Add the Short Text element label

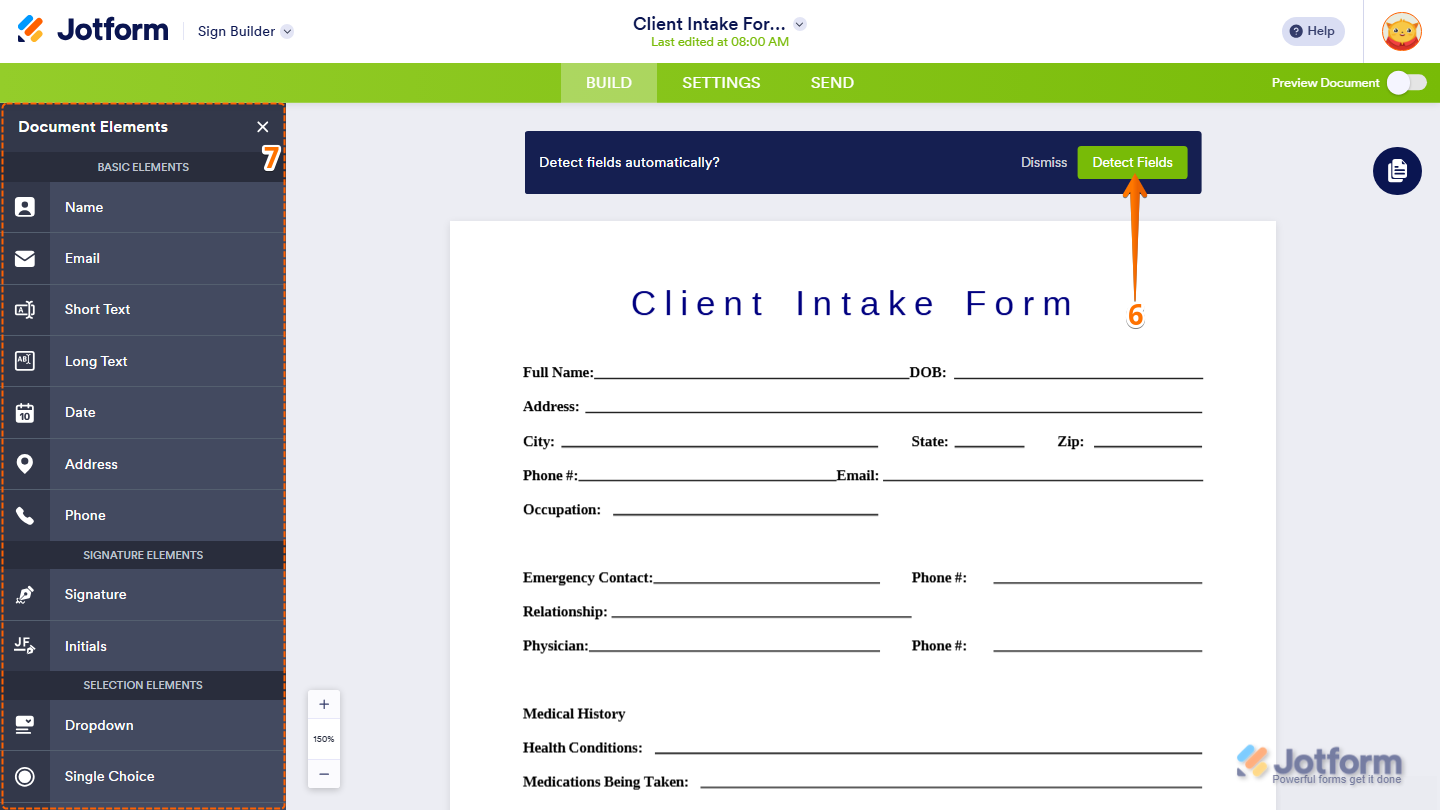click(97, 309)
